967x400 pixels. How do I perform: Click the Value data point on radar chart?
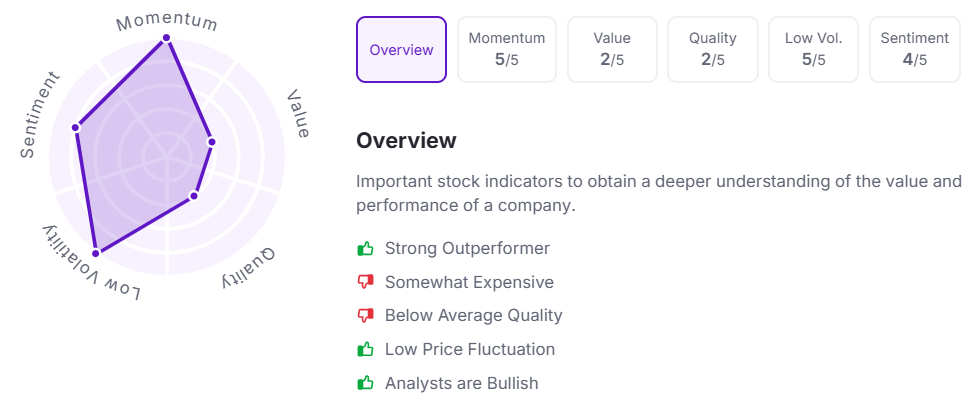(x=212, y=142)
